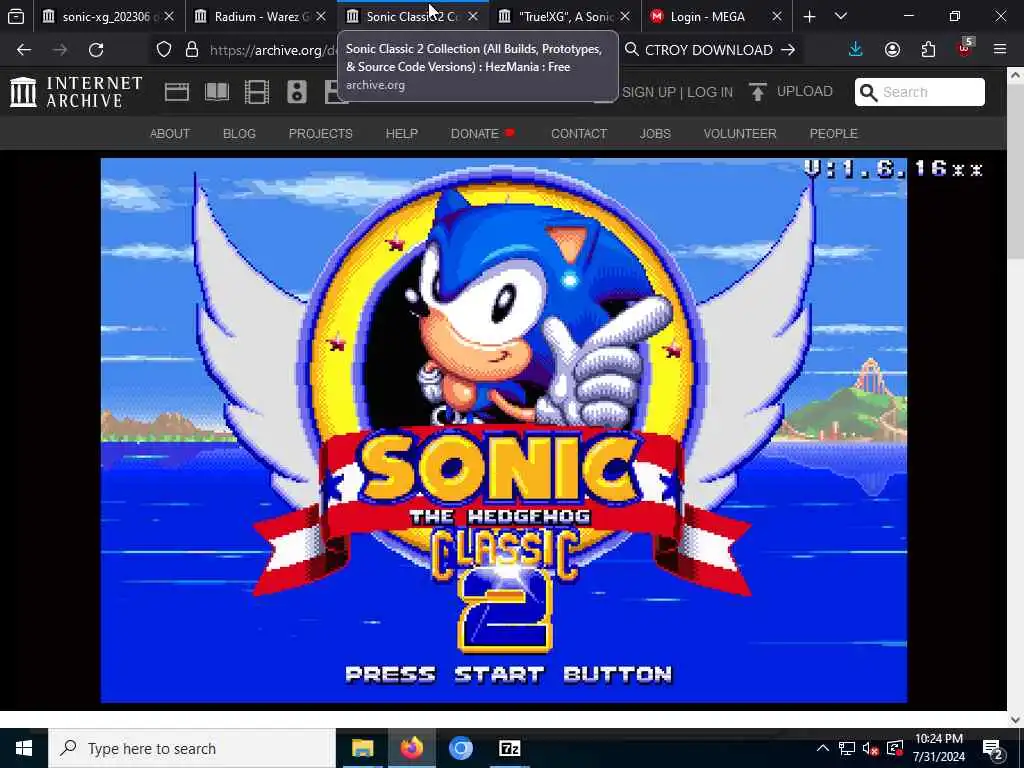Screen dimensions: 1024x768
Task: Click the page vertical scrollbar thumb
Action: [x=1016, y=171]
